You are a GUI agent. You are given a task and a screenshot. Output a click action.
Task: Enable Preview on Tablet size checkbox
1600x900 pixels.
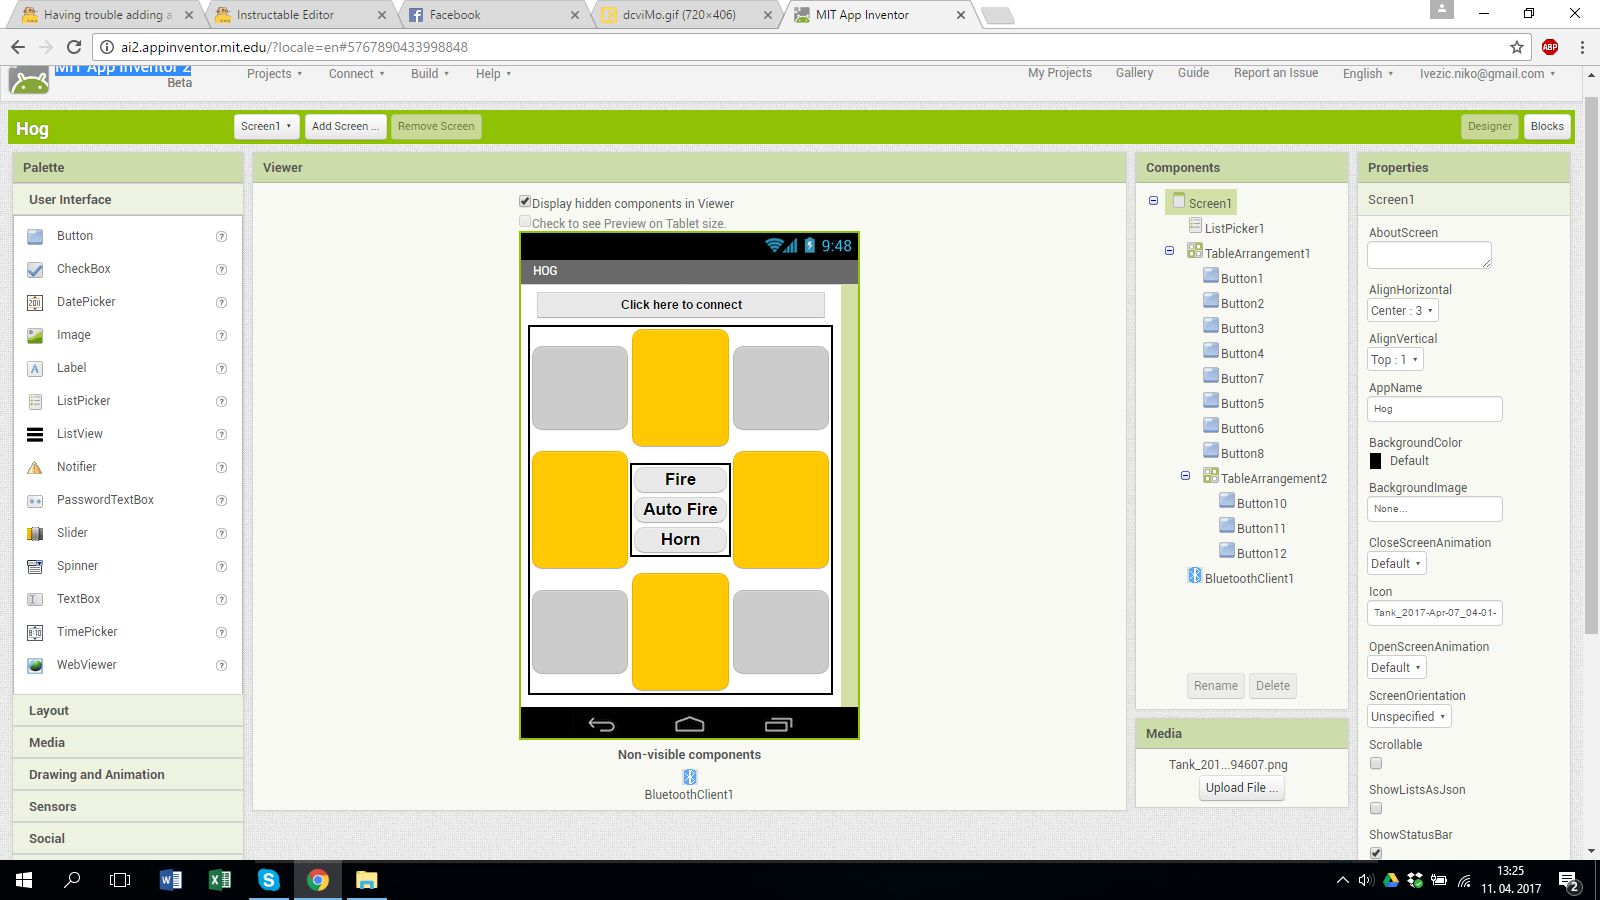point(525,222)
